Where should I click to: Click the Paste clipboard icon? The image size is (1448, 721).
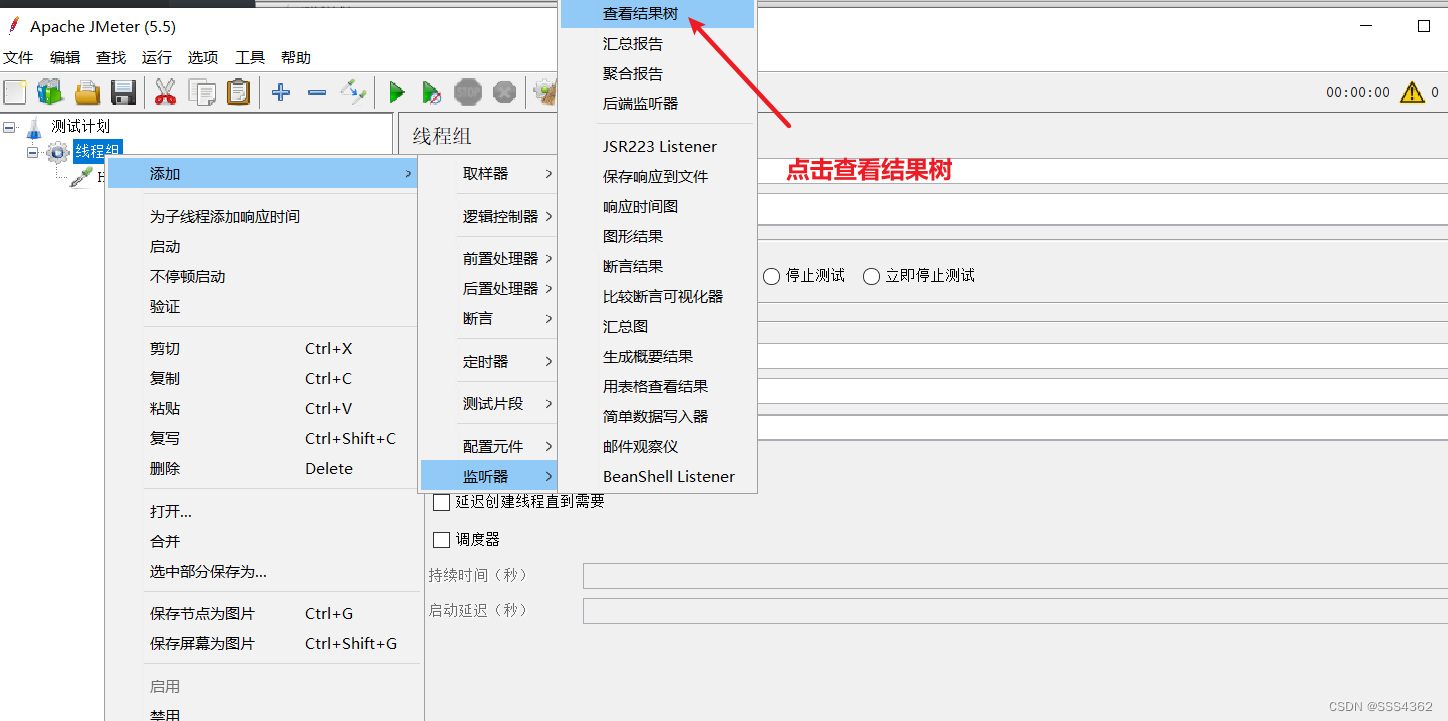pos(238,93)
